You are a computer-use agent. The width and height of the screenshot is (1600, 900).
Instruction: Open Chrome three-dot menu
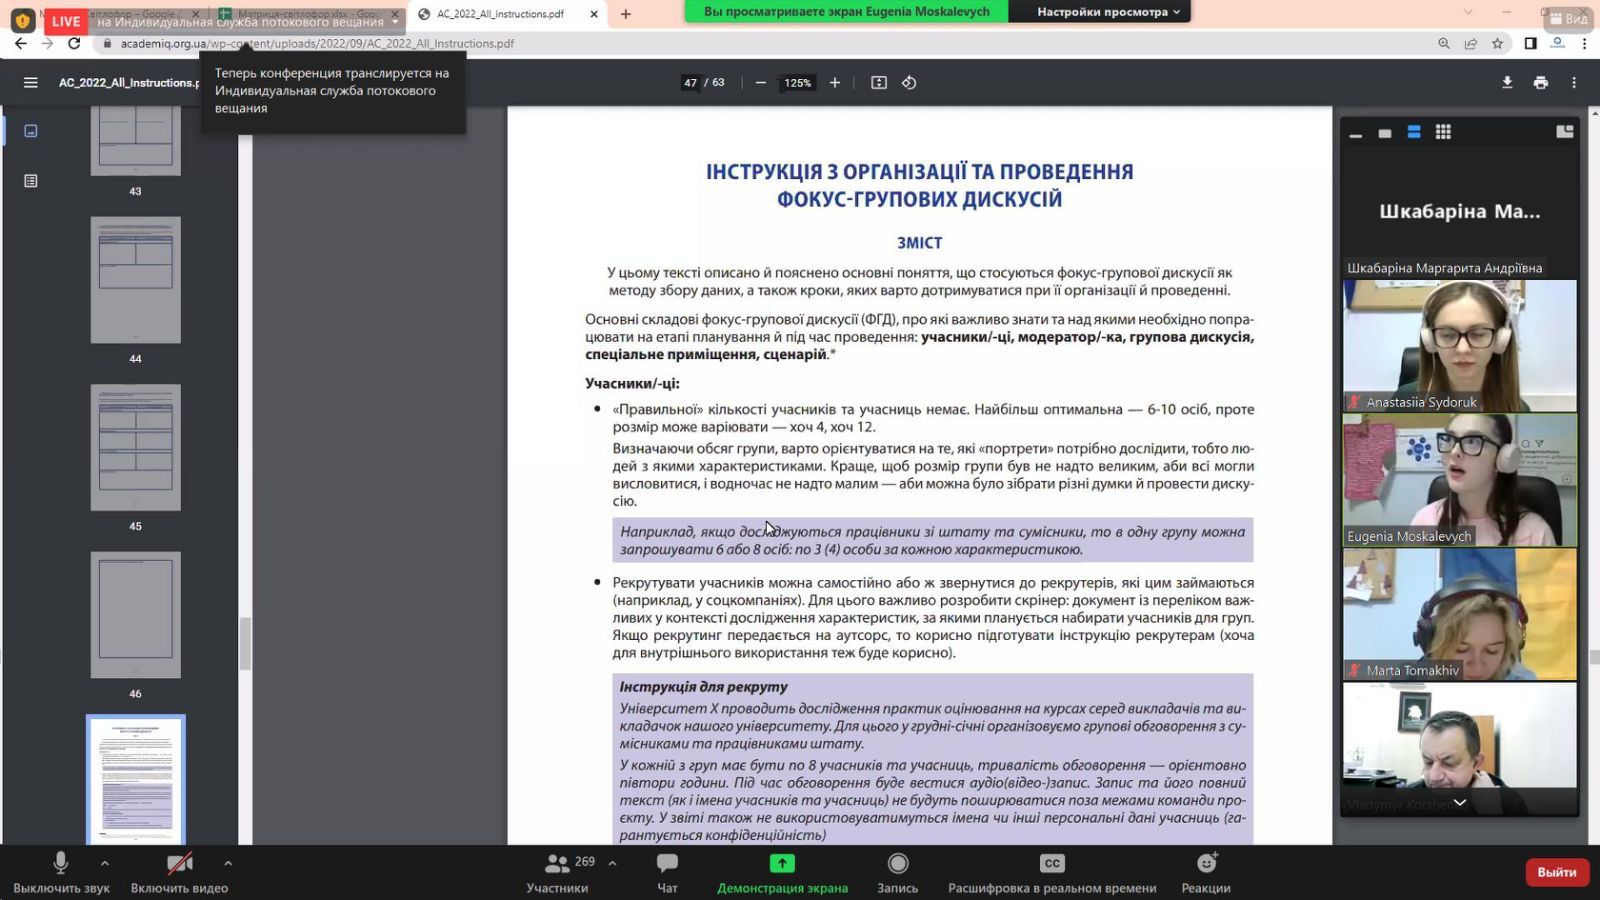(1584, 43)
